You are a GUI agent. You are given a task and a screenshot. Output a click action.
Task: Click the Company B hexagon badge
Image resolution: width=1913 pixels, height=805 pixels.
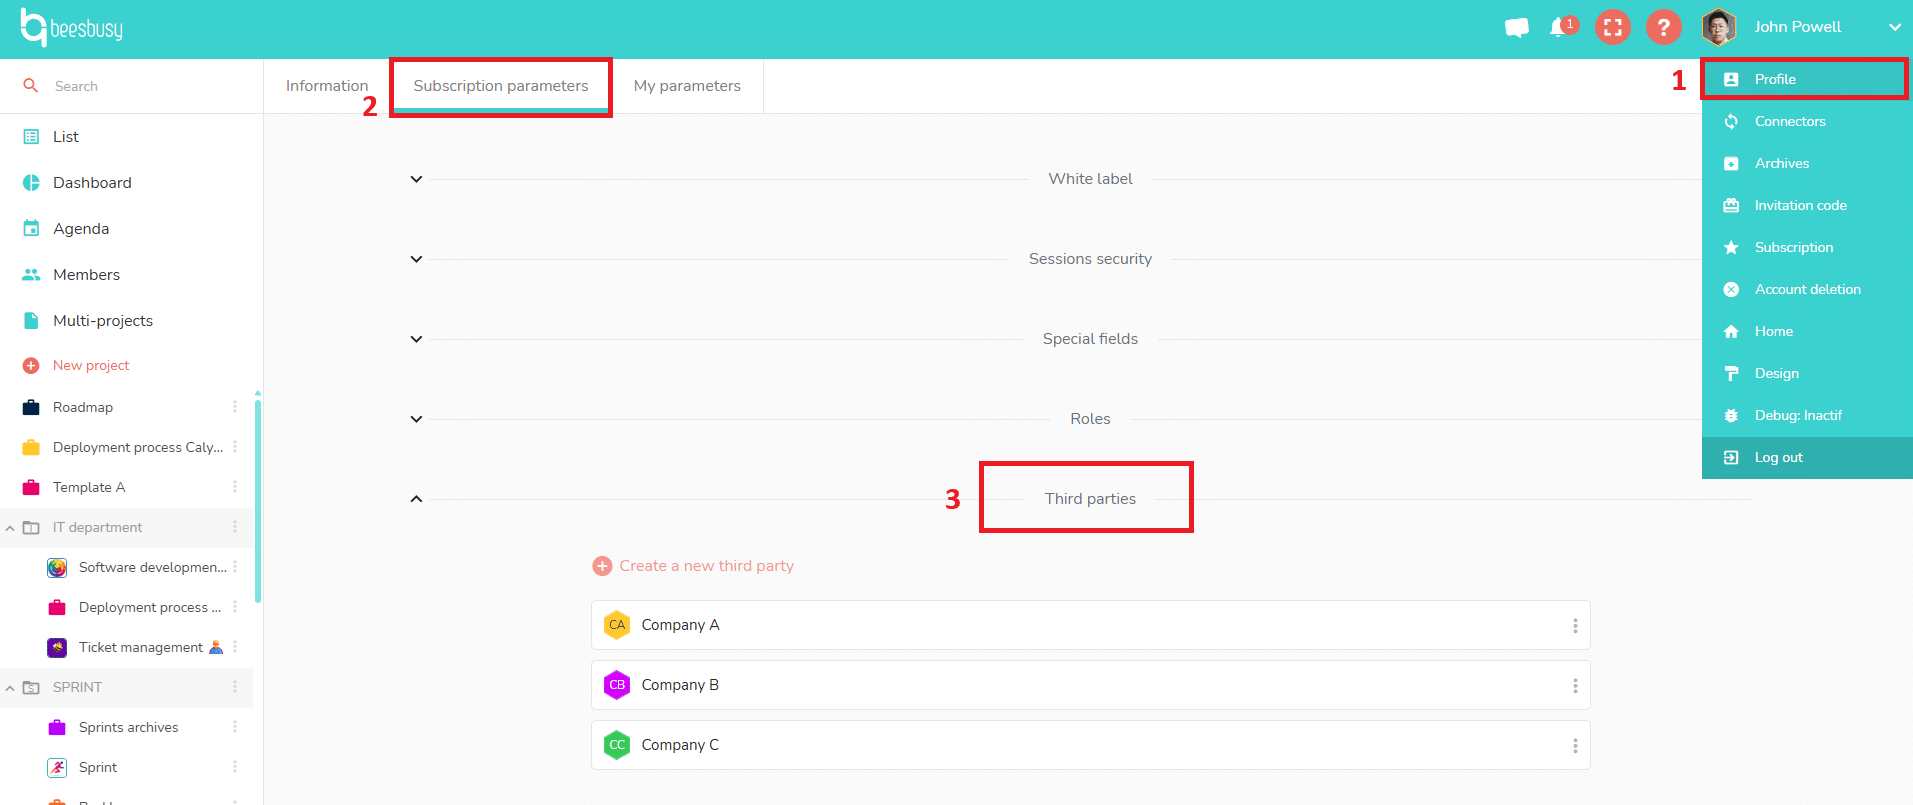pyautogui.click(x=617, y=685)
